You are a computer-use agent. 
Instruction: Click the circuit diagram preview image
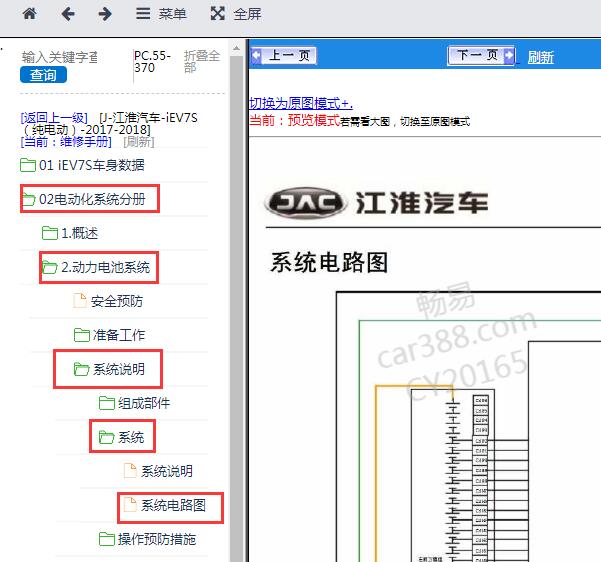click(468, 427)
